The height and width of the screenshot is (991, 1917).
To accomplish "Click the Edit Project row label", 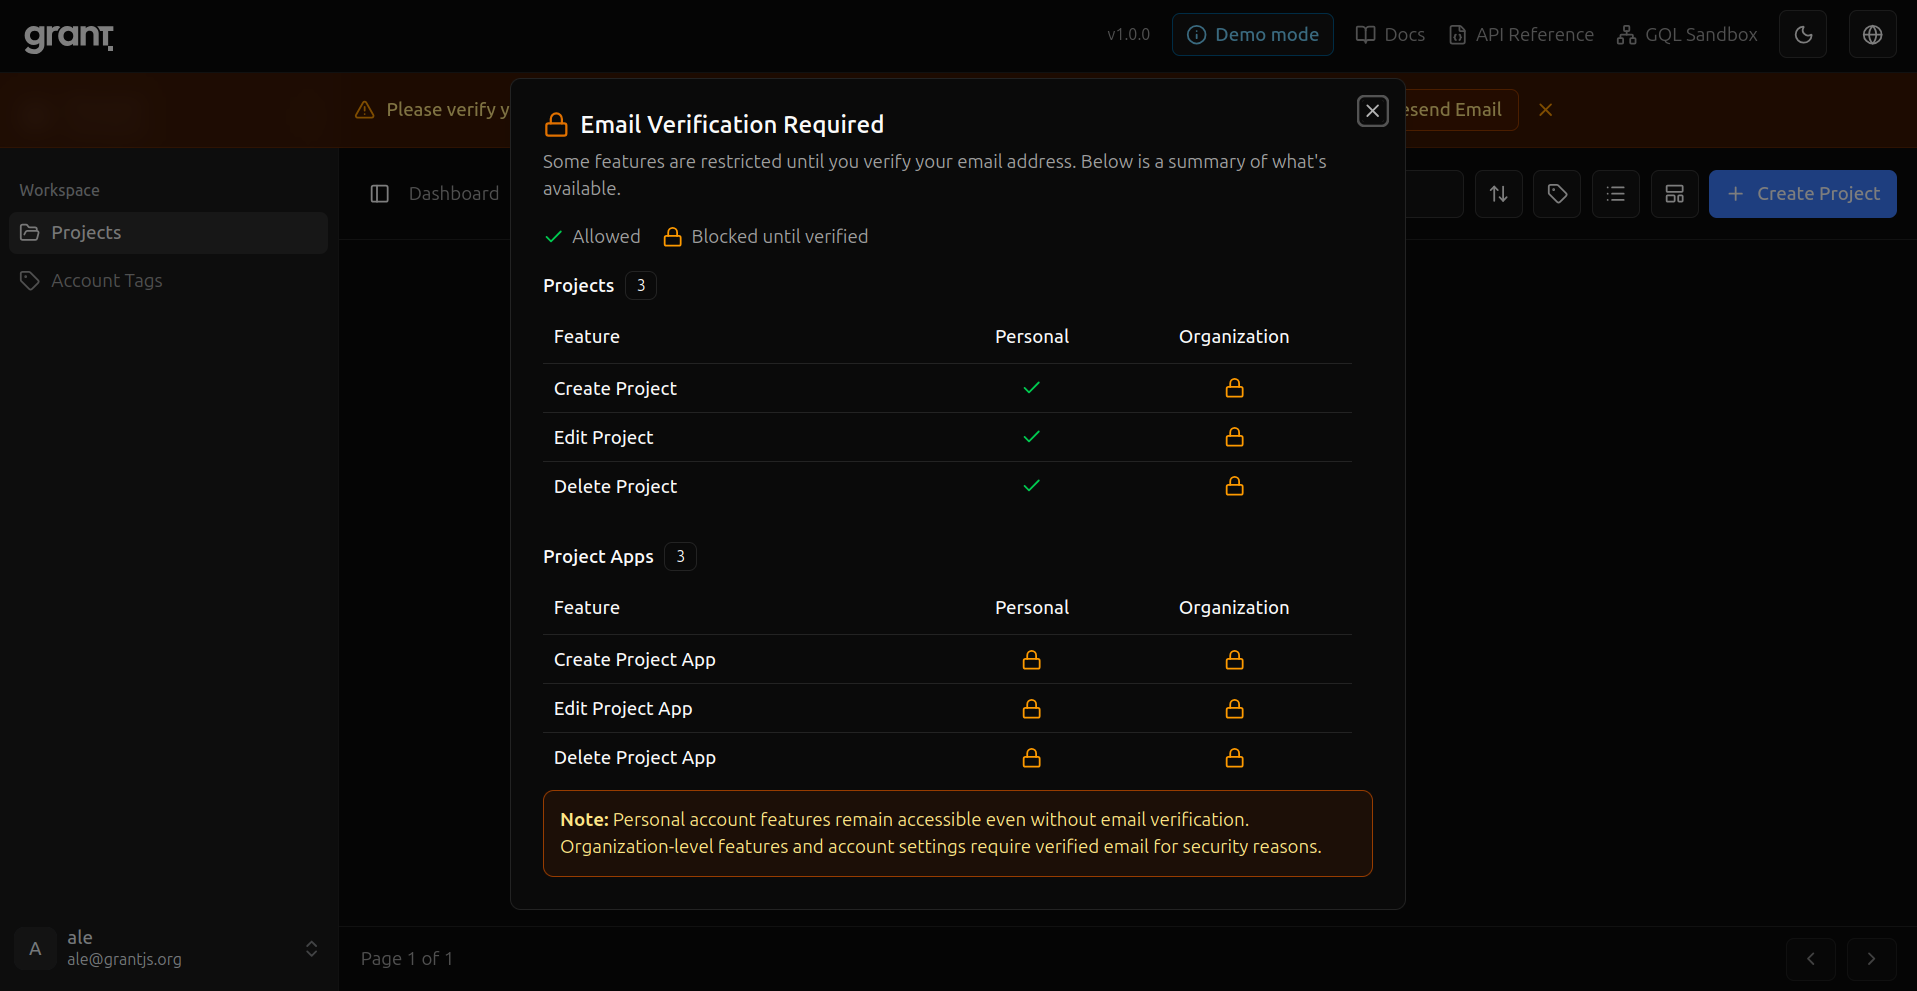I will click(603, 438).
